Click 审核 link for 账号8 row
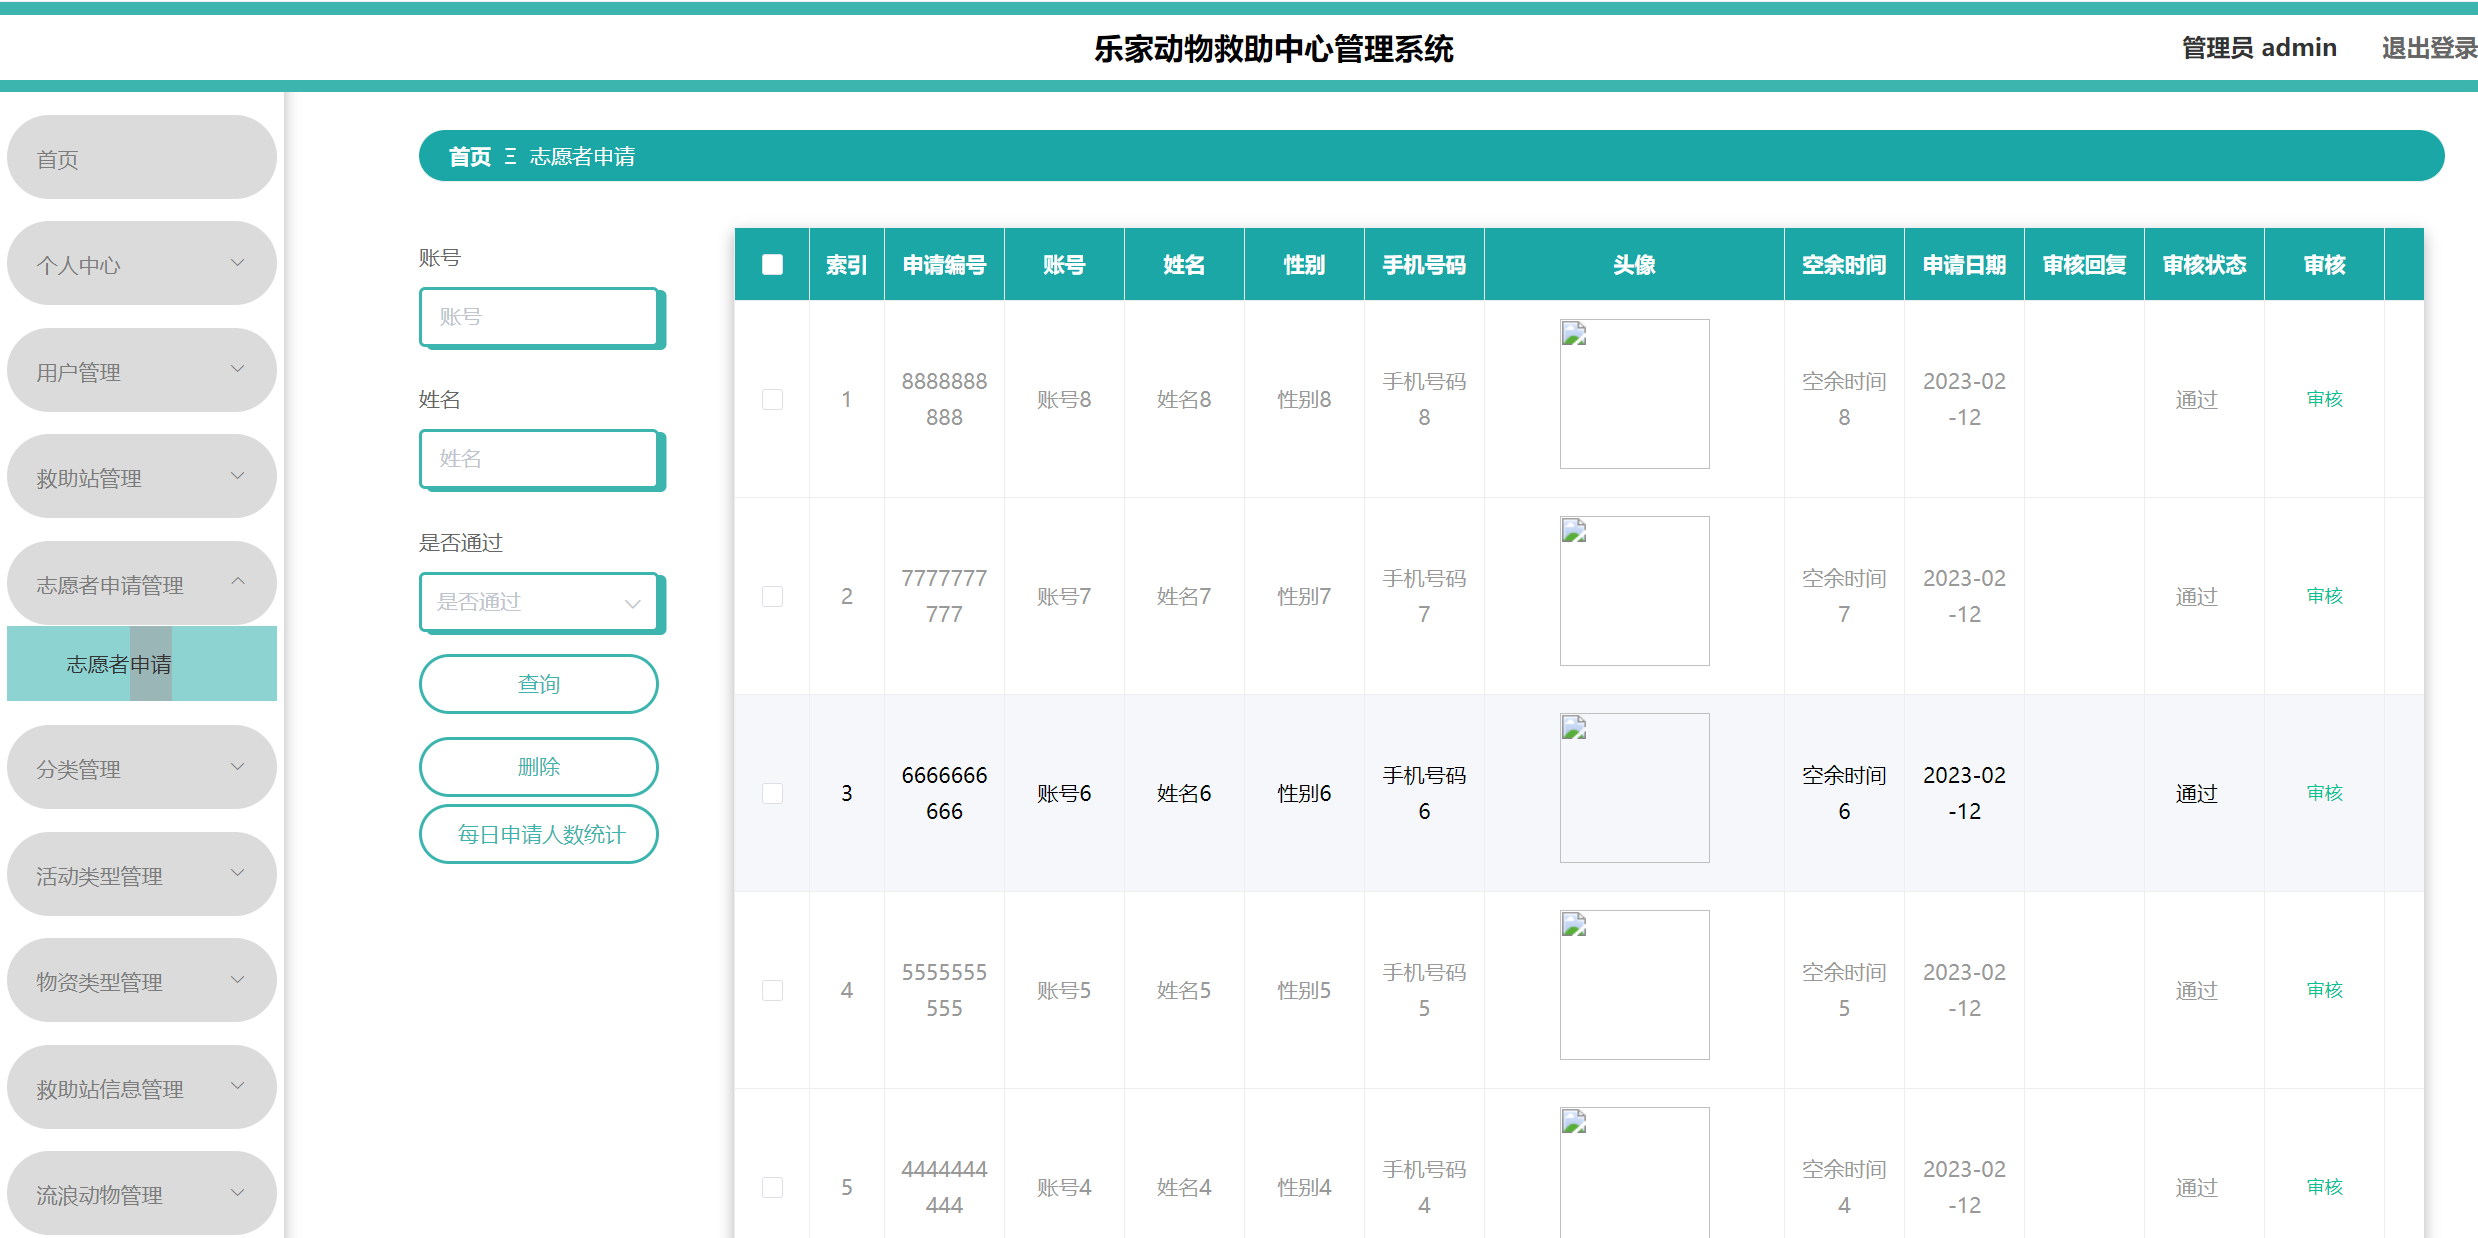 pos(2324,399)
